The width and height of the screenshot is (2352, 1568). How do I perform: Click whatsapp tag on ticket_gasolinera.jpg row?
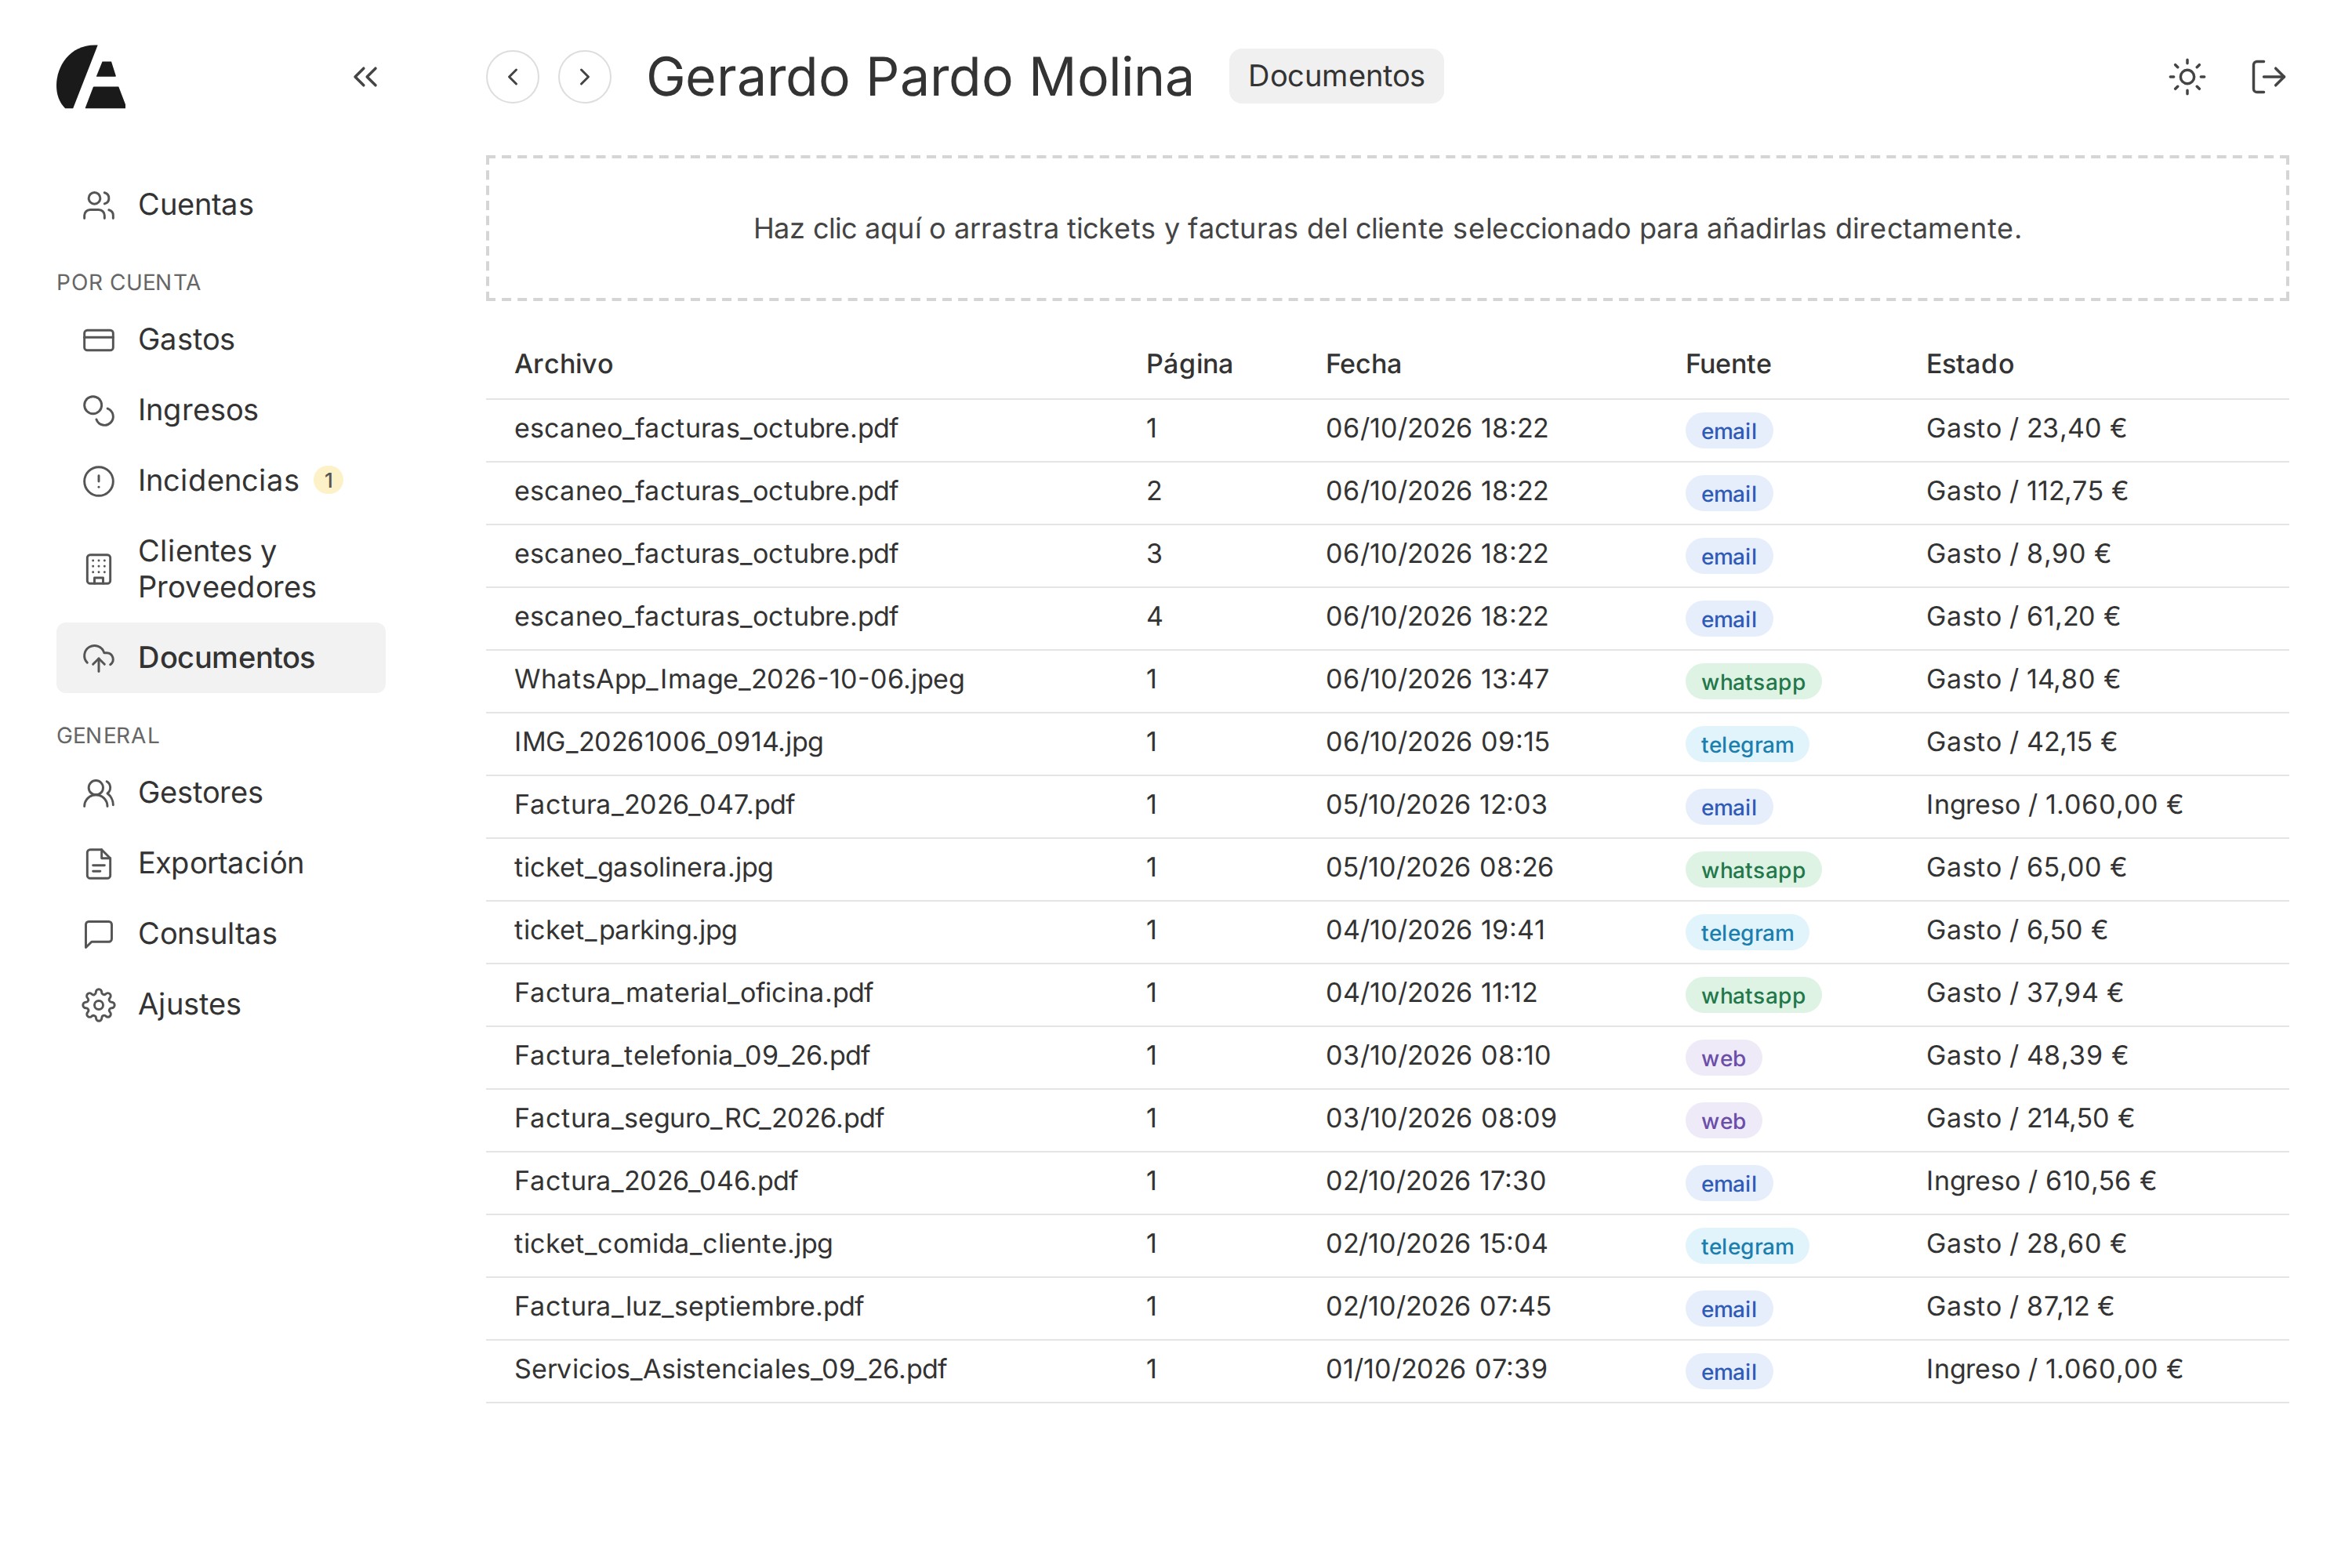click(x=1753, y=870)
